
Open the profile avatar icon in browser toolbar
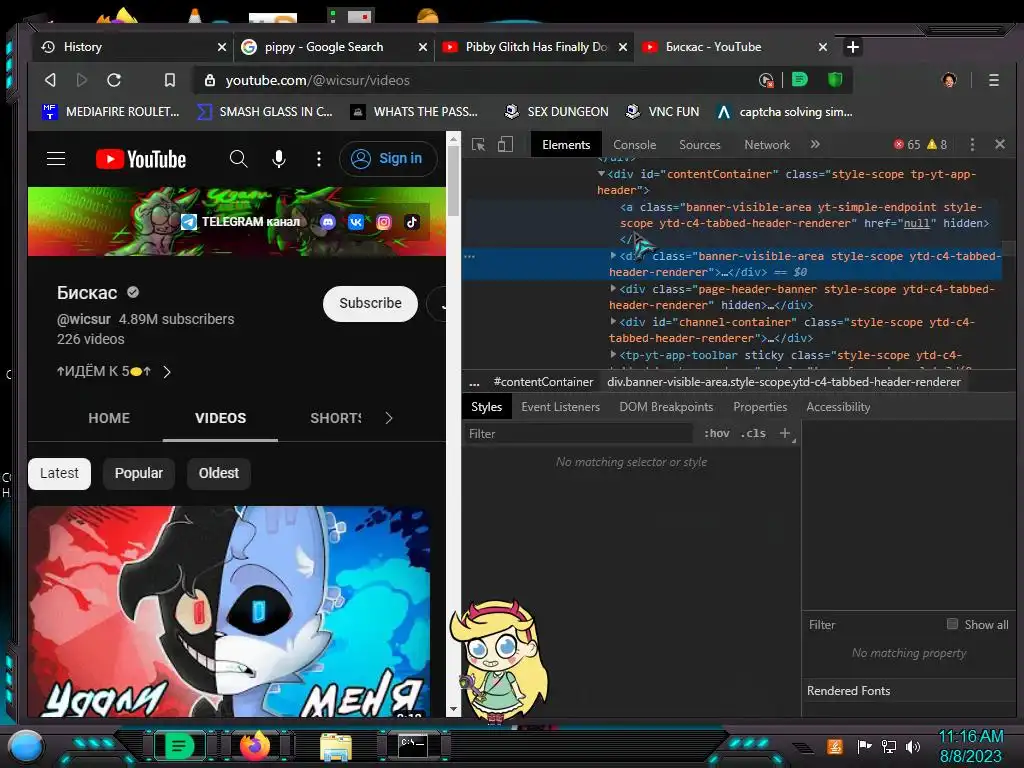click(949, 80)
